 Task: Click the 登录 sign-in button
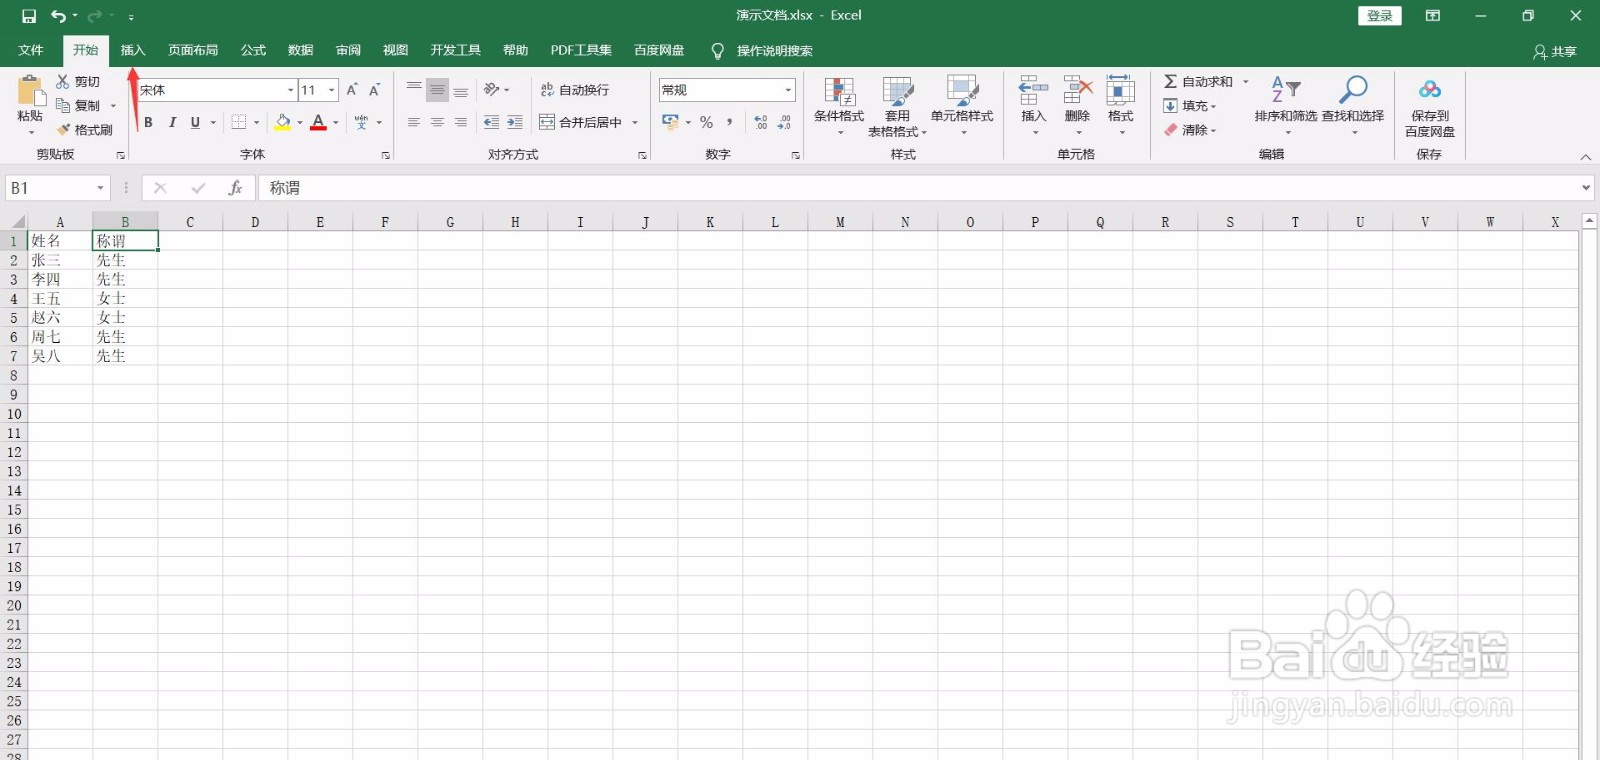1380,16
